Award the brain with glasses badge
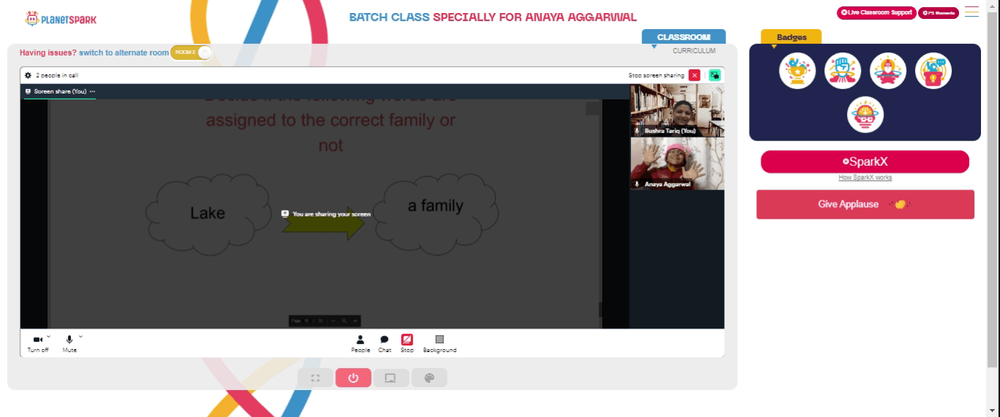Image resolution: width=1000 pixels, height=417 pixels. 865,115
